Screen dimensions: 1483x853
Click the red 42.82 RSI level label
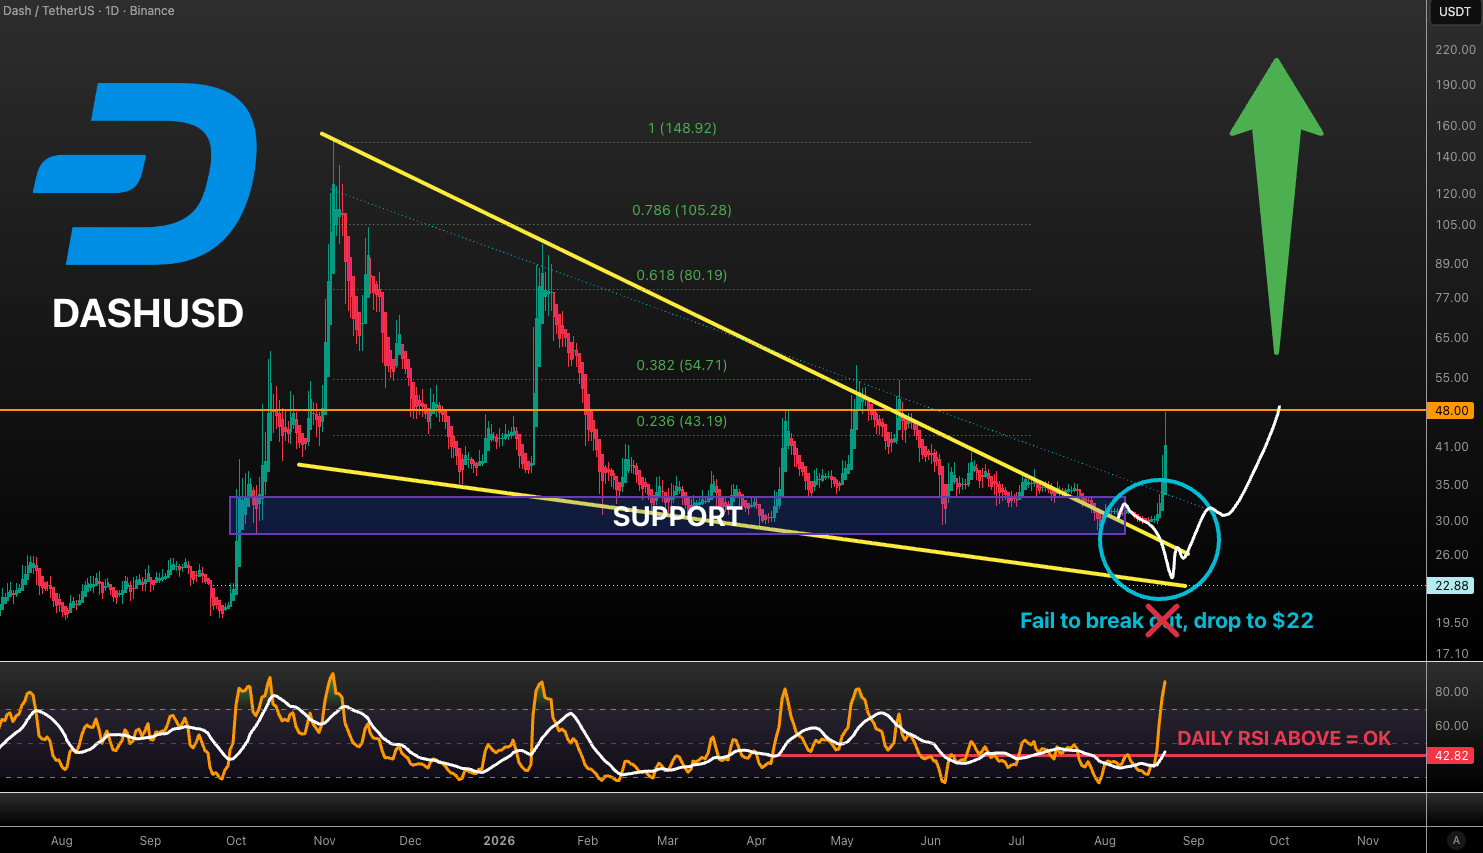(x=1452, y=756)
